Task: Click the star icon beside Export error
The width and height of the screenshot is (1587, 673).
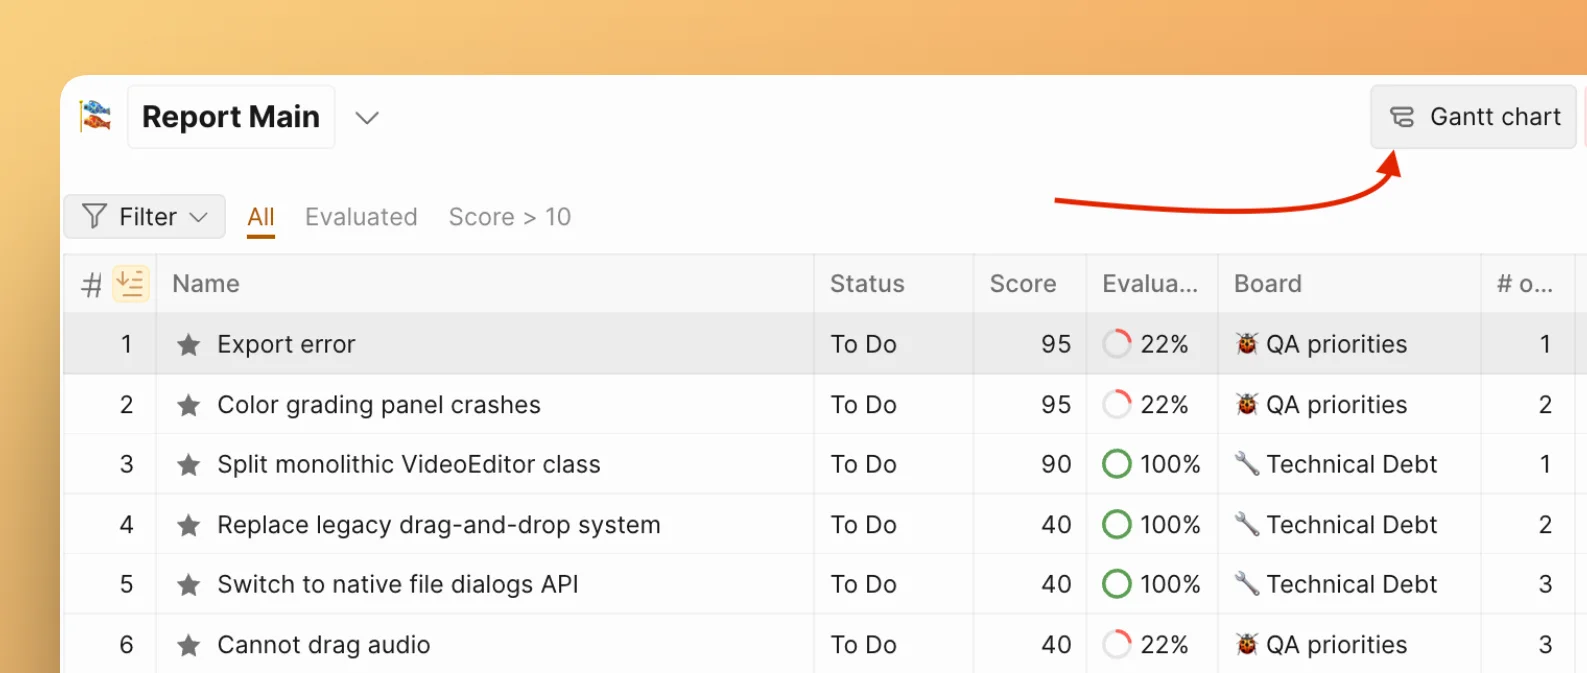Action: point(188,345)
